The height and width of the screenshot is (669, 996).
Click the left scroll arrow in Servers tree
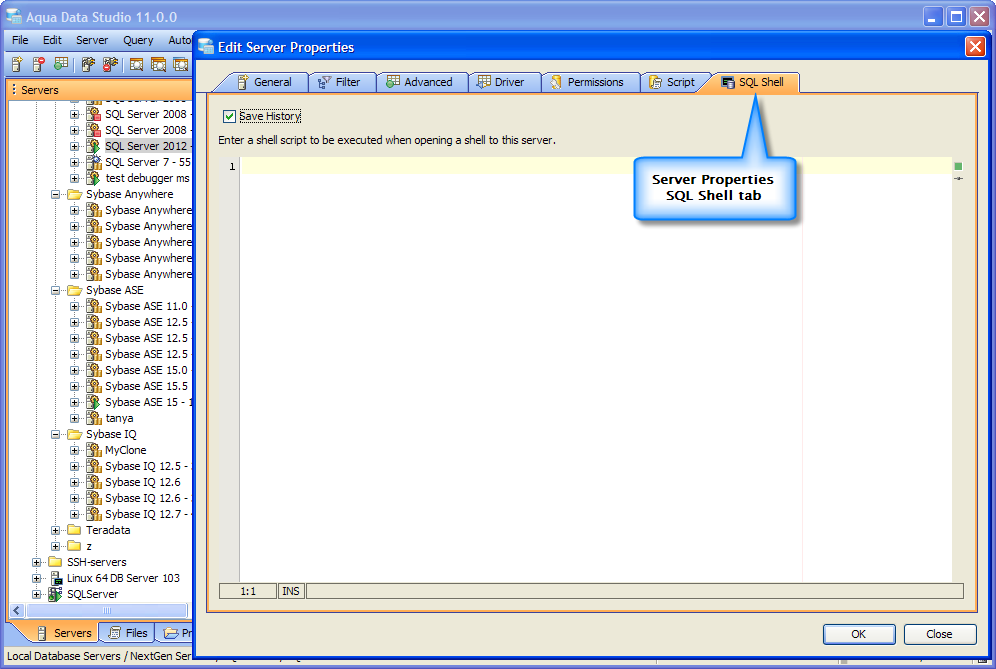point(17,611)
